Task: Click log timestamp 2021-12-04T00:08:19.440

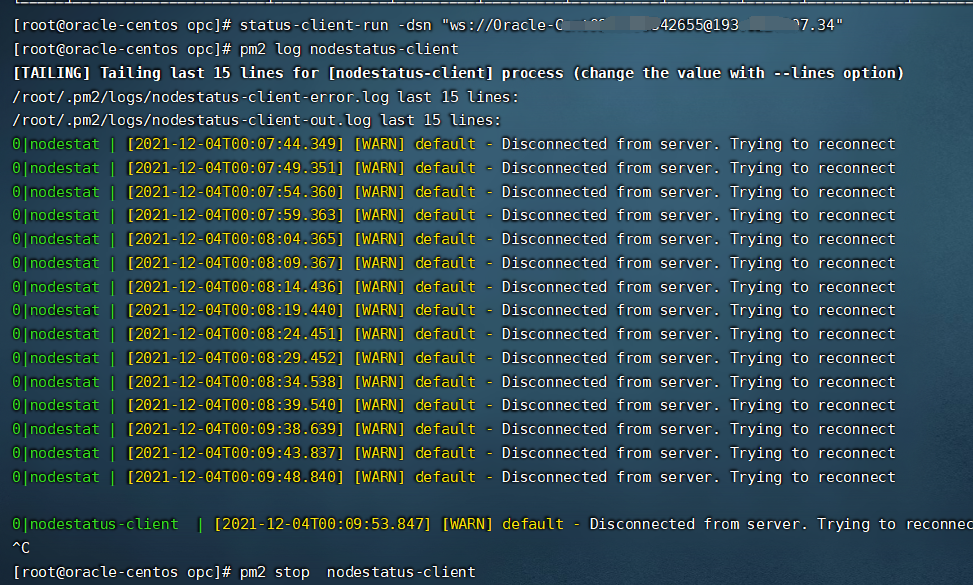Action: coord(235,310)
